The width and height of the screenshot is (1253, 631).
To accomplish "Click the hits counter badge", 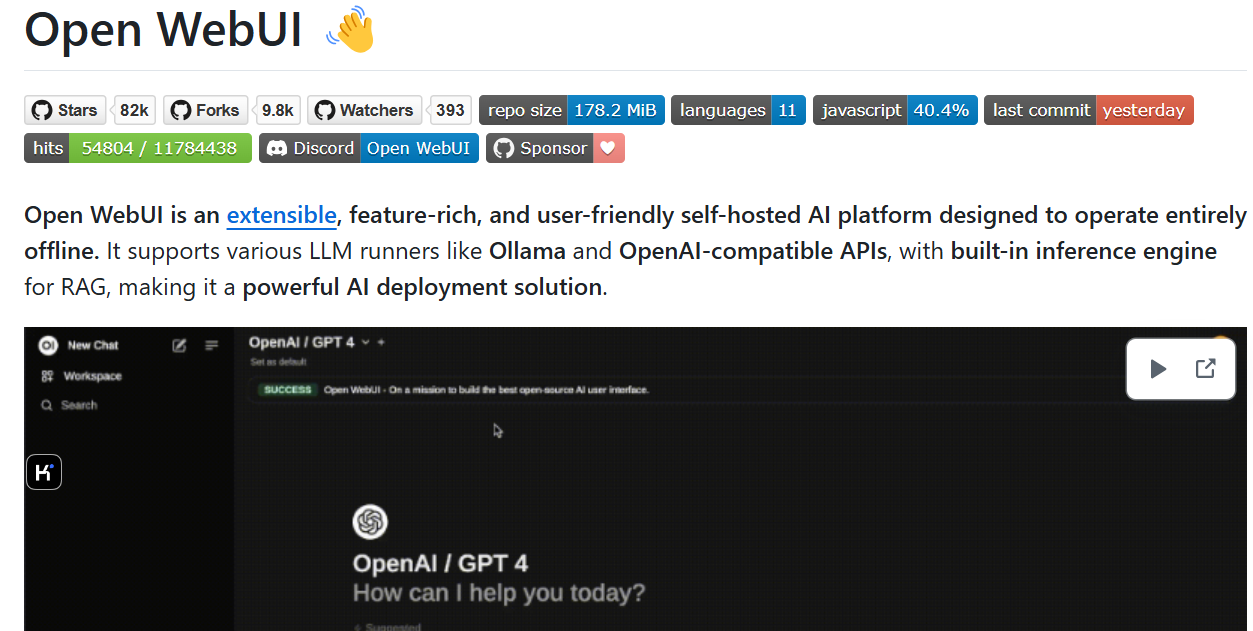I will point(138,148).
